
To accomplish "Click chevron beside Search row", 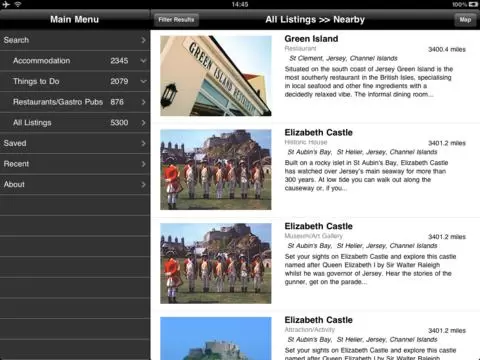I will coord(143,40).
